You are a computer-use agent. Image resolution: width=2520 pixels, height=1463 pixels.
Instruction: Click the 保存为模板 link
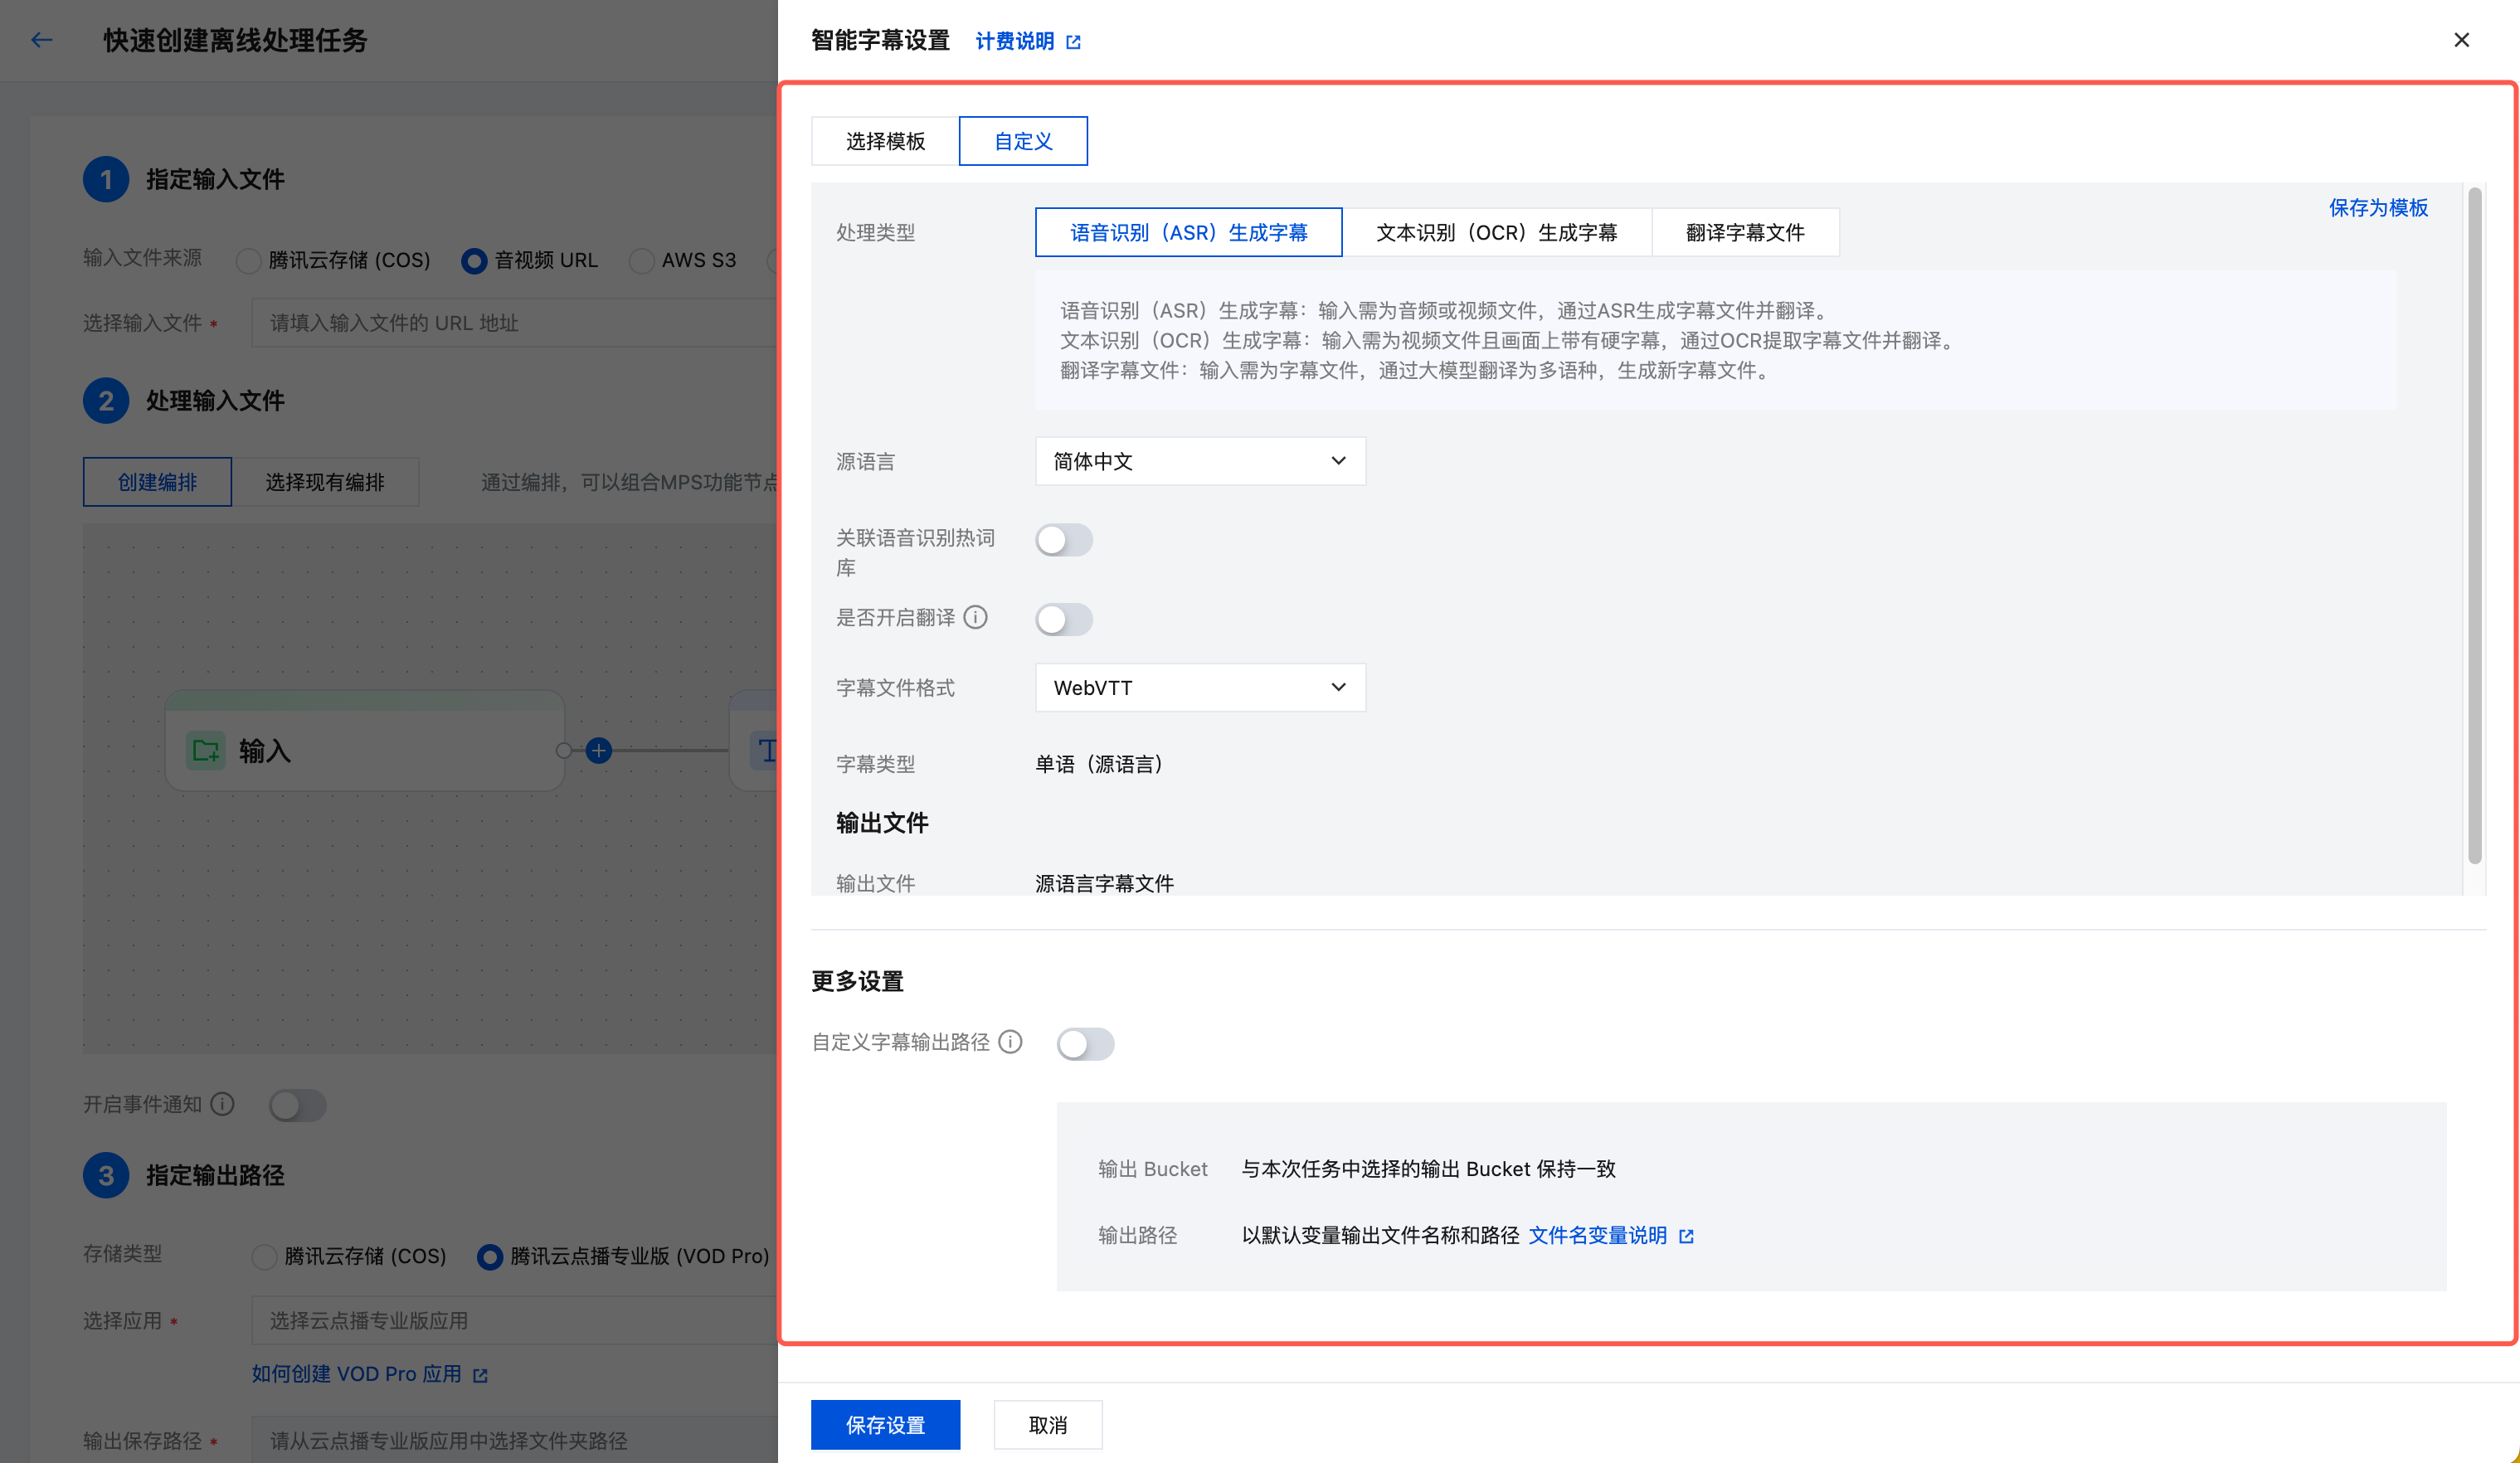click(2377, 208)
